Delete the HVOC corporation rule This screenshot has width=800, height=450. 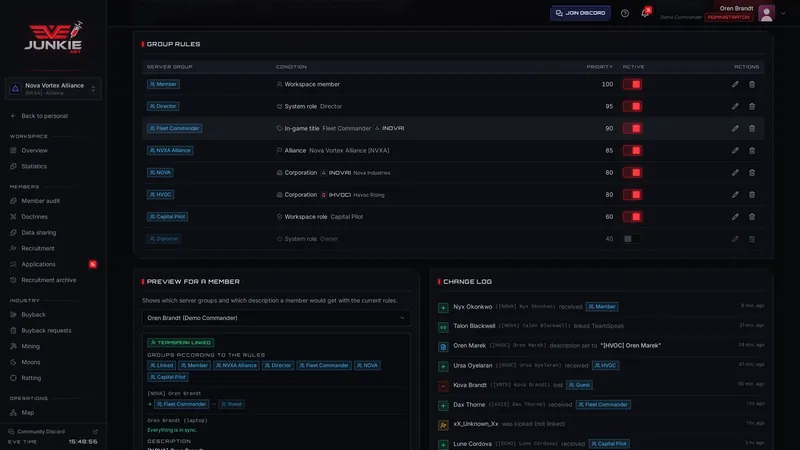[x=752, y=194]
